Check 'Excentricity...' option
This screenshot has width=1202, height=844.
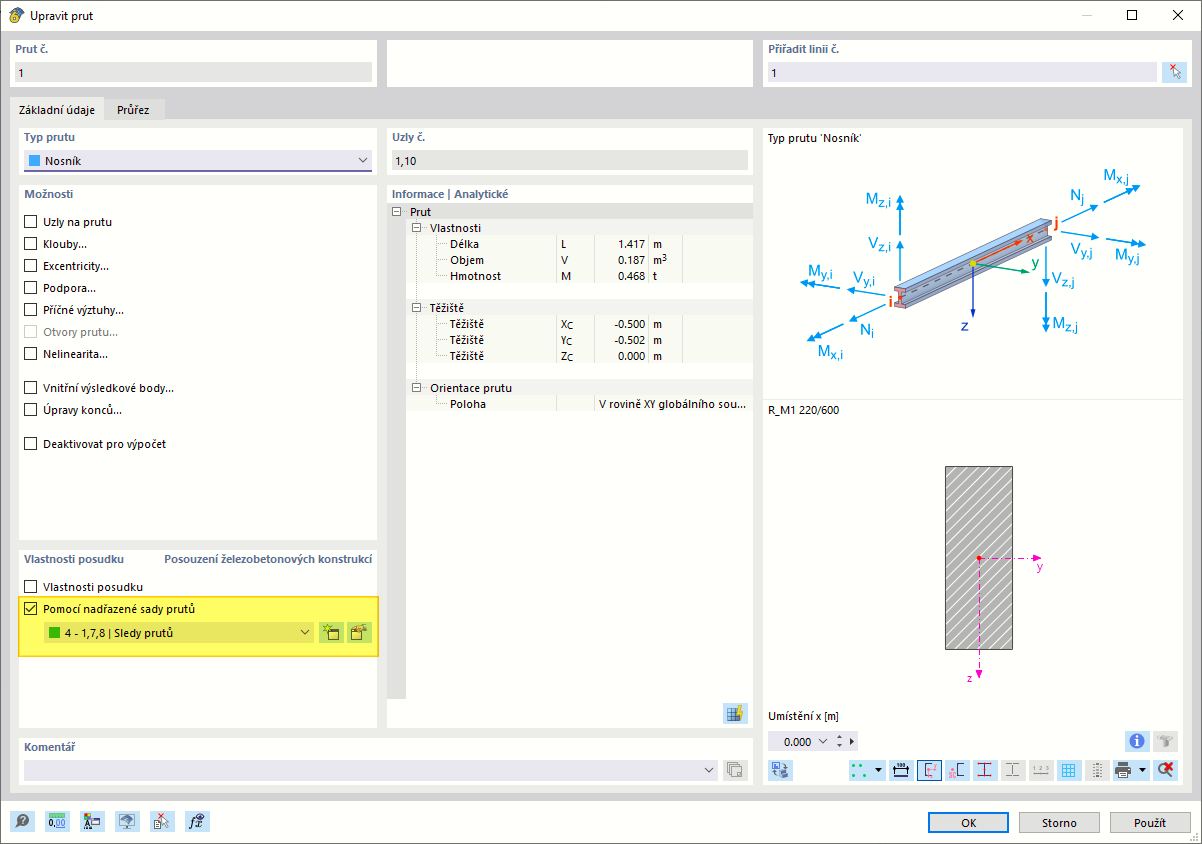31,266
